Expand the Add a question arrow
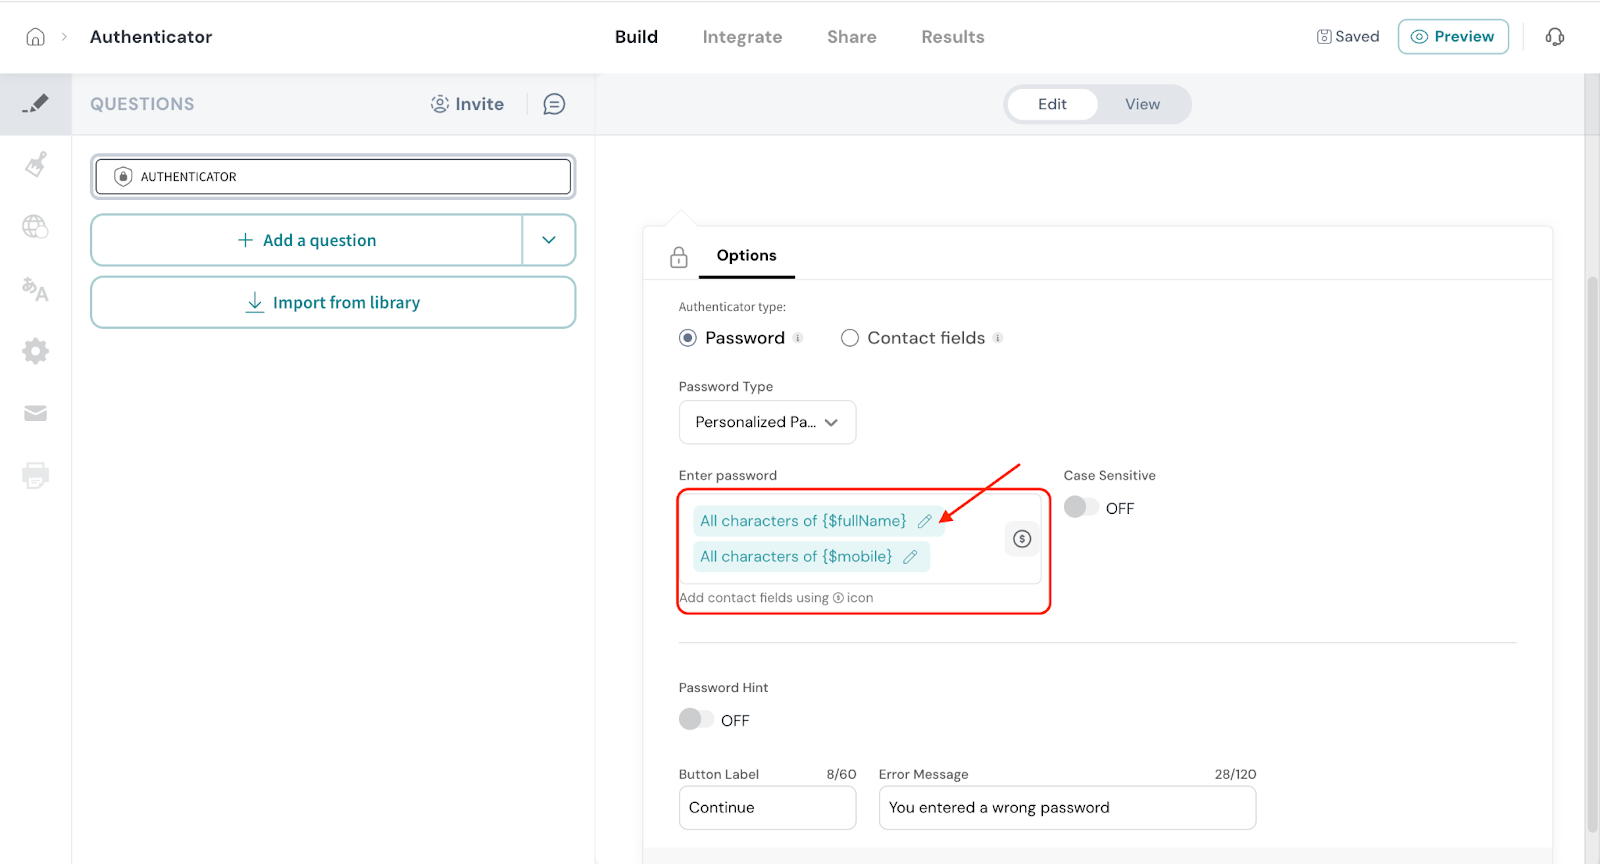The width and height of the screenshot is (1600, 864). tap(549, 240)
